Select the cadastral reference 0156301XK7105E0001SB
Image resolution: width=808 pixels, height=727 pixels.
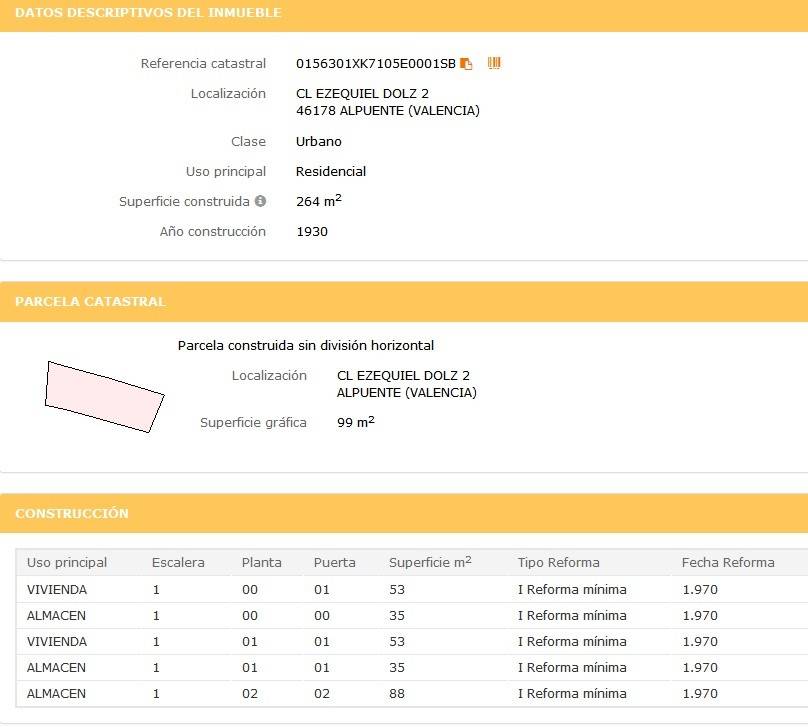click(x=376, y=63)
